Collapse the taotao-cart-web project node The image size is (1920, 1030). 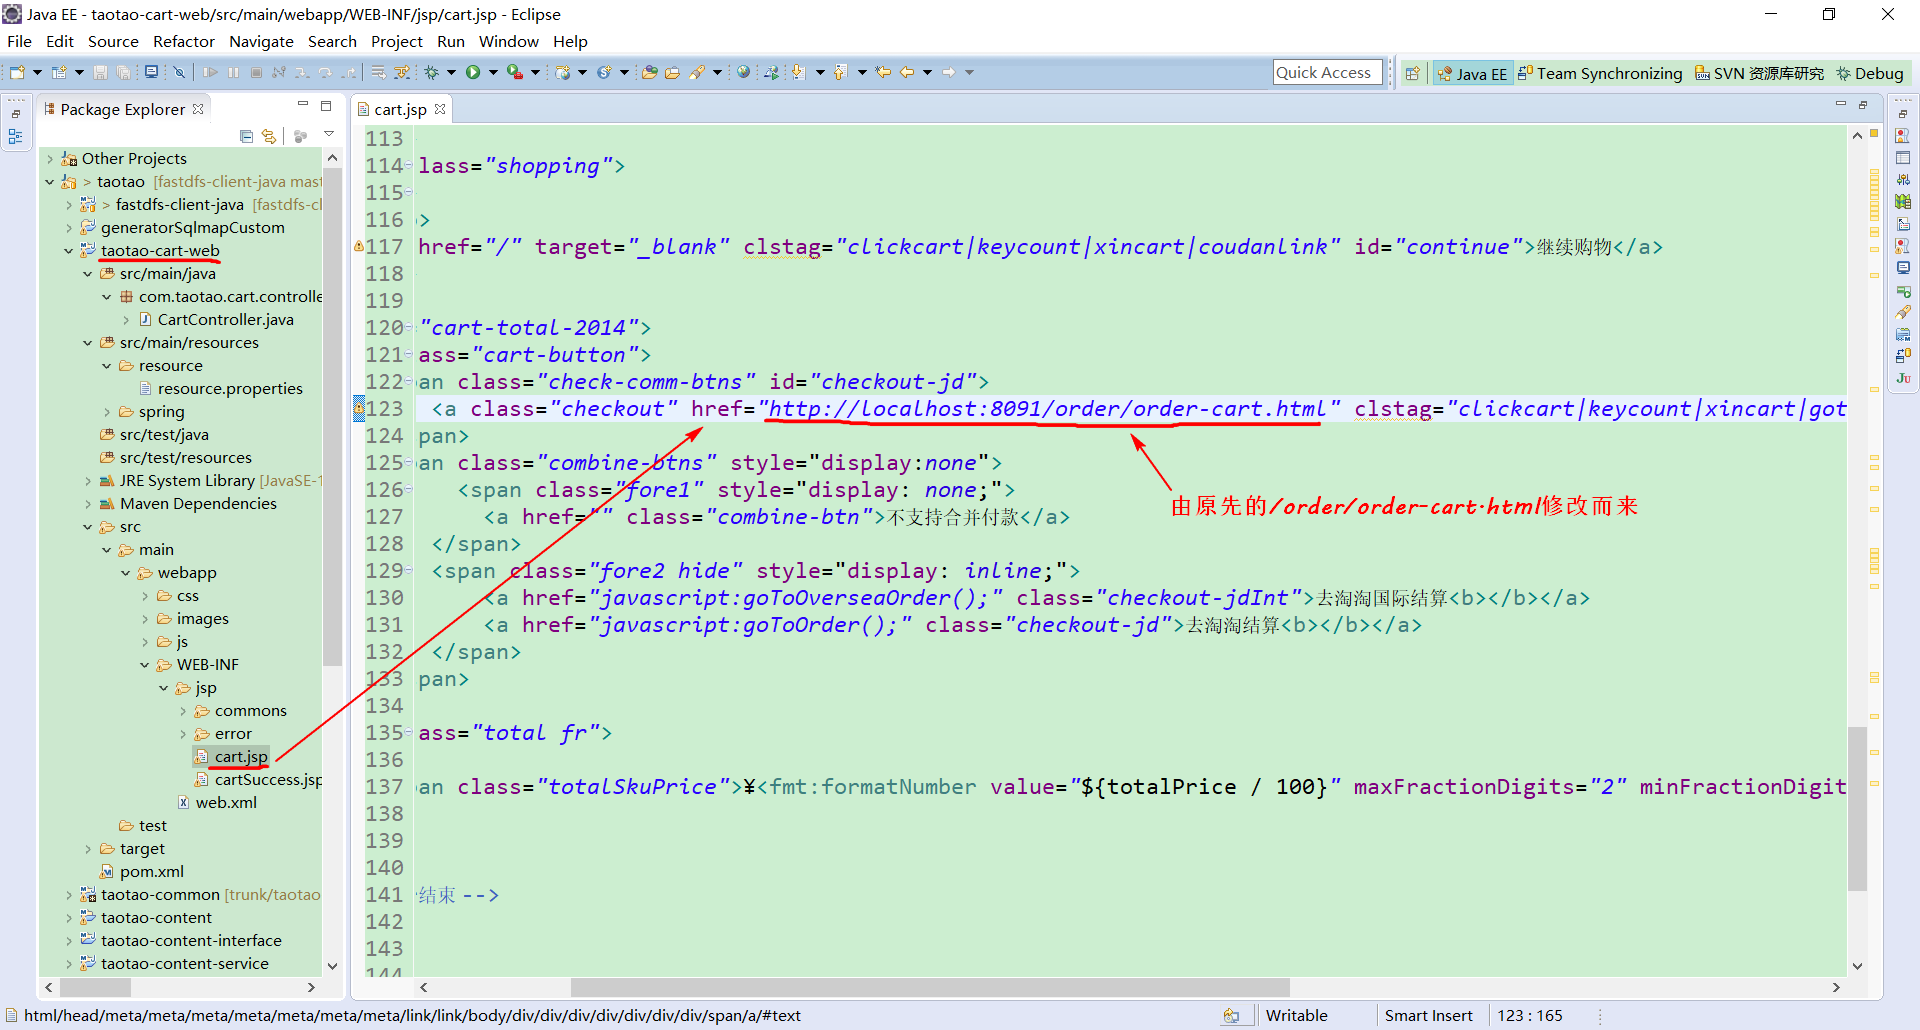[68, 251]
